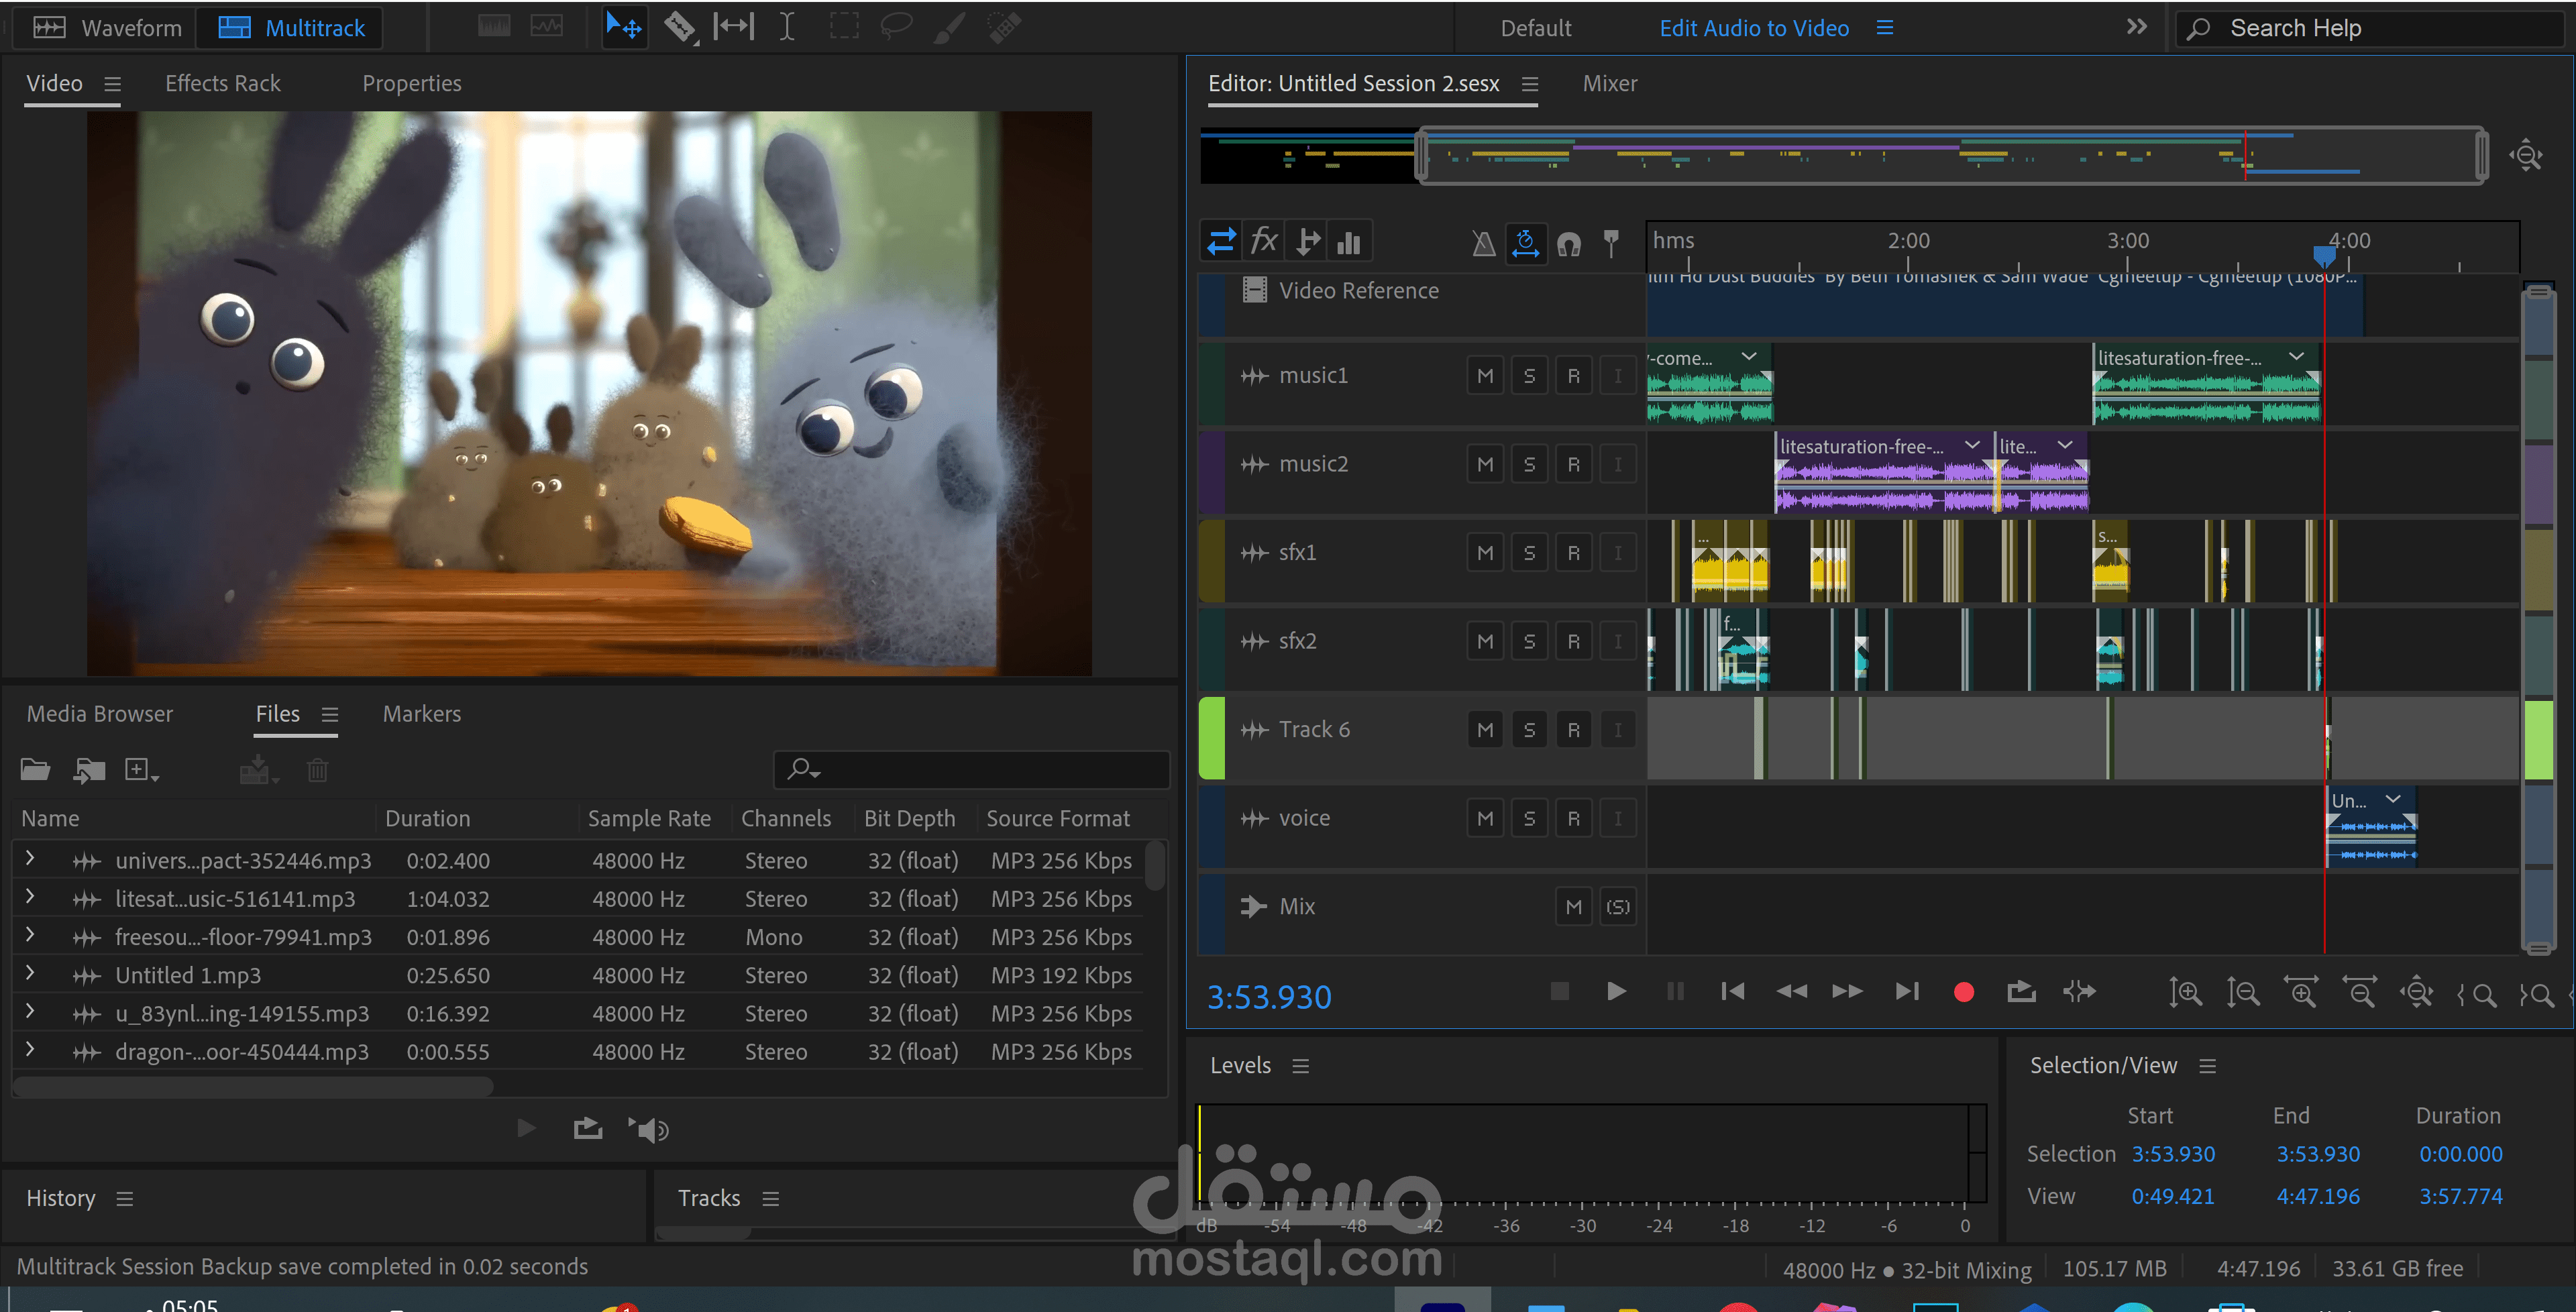Image resolution: width=2576 pixels, height=1312 pixels.
Task: Arm the voice track for recording
Action: 1573,818
